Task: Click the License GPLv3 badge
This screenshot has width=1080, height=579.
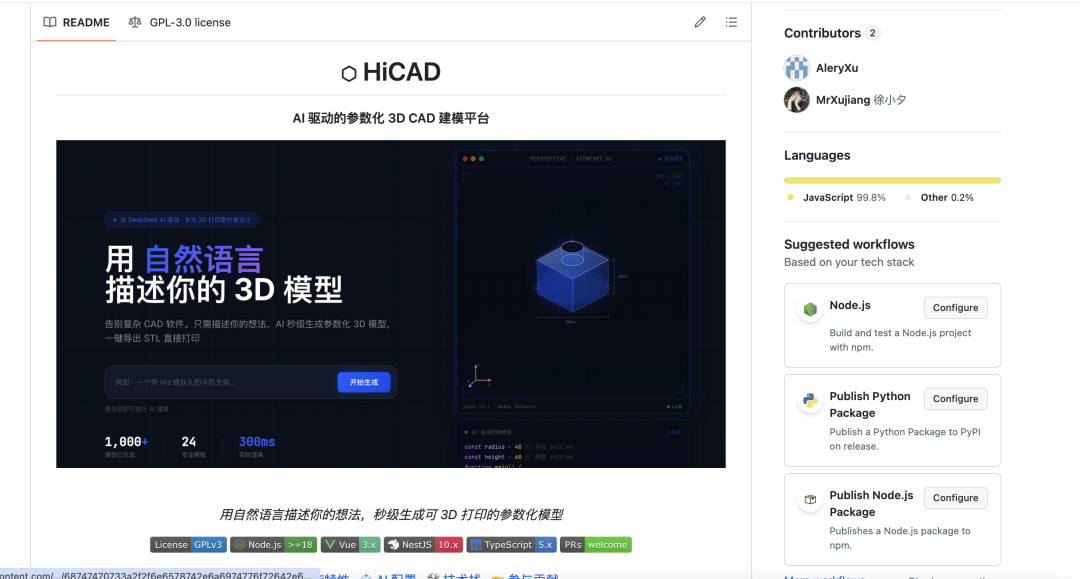Action: pos(188,545)
